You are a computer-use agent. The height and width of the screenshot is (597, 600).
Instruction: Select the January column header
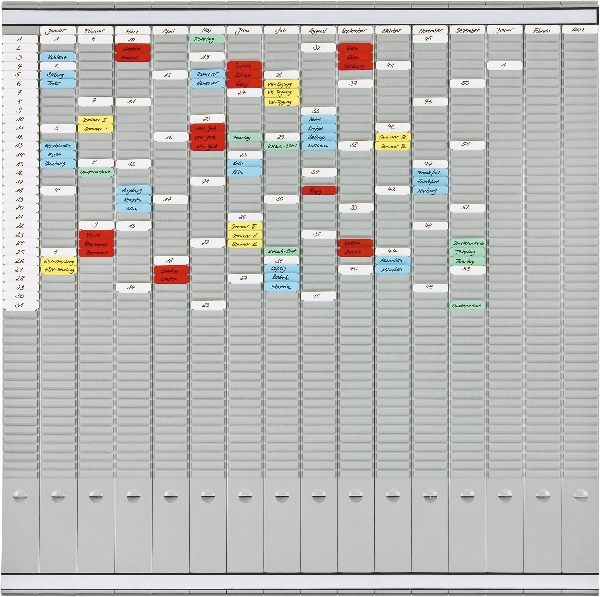click(58, 31)
